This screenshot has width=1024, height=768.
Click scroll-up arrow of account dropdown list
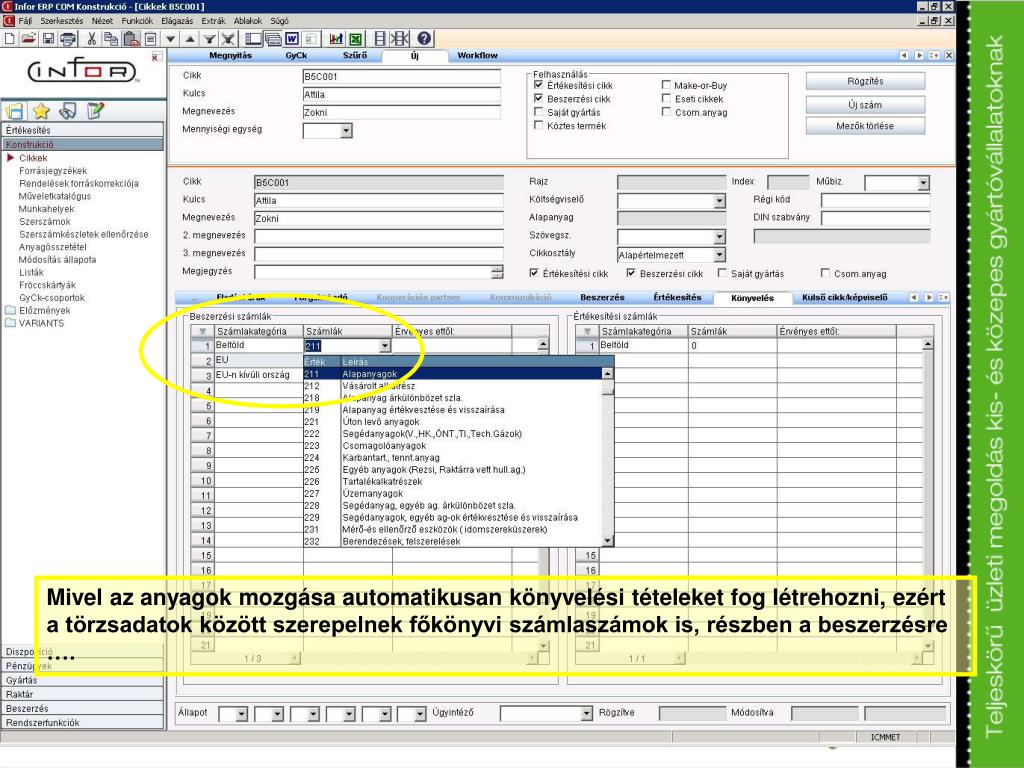[x=607, y=374]
